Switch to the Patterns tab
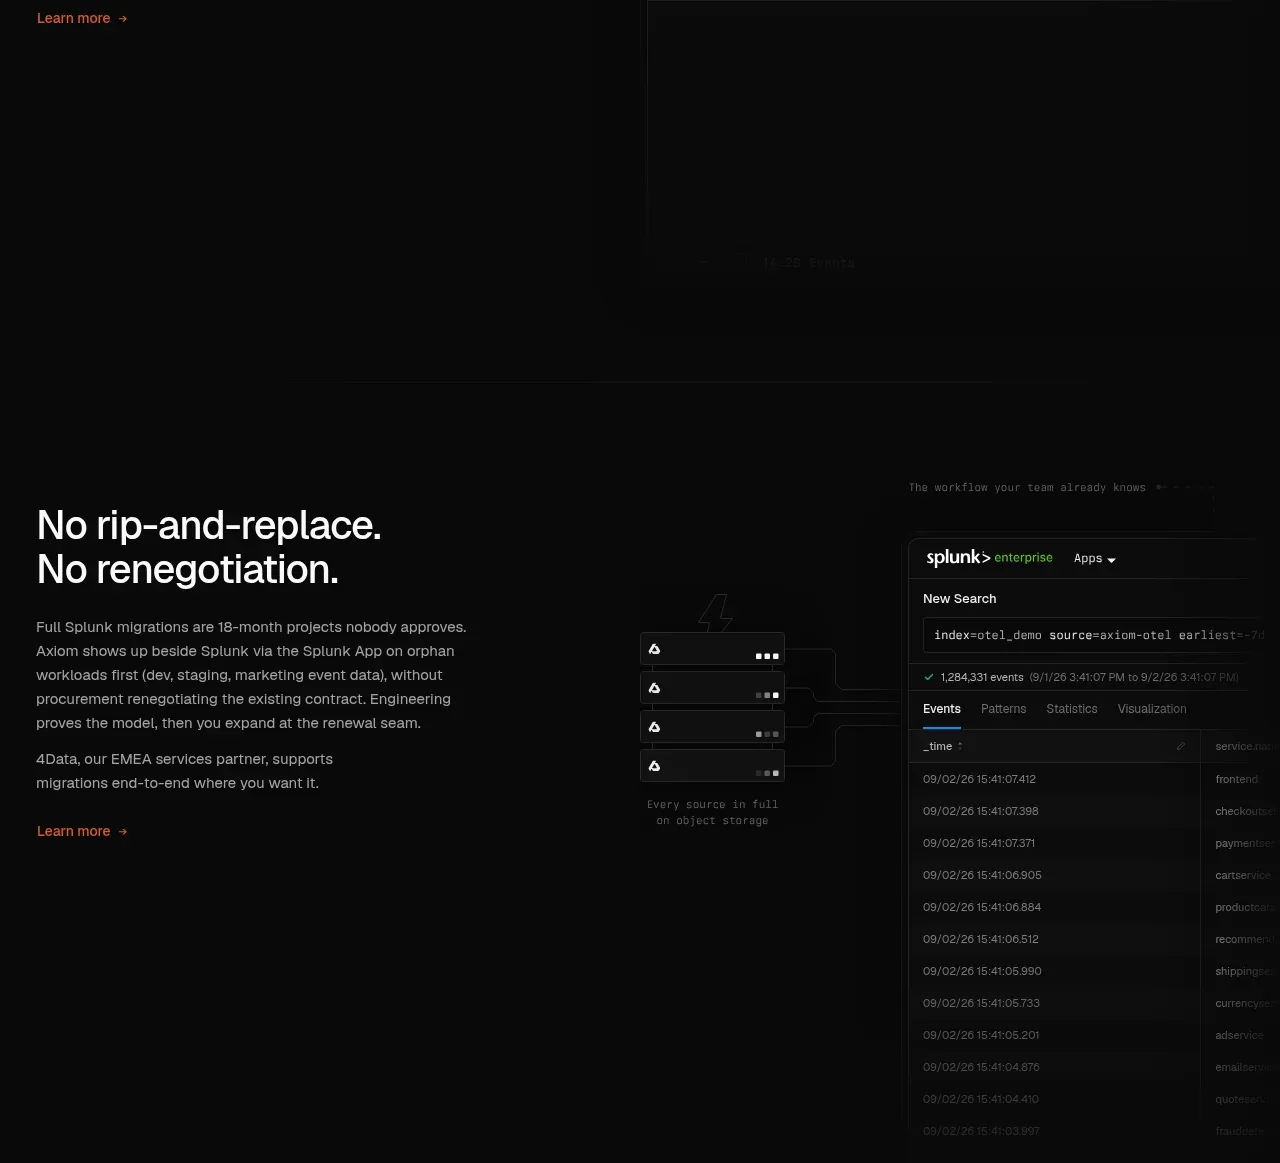1280x1163 pixels. [1003, 709]
